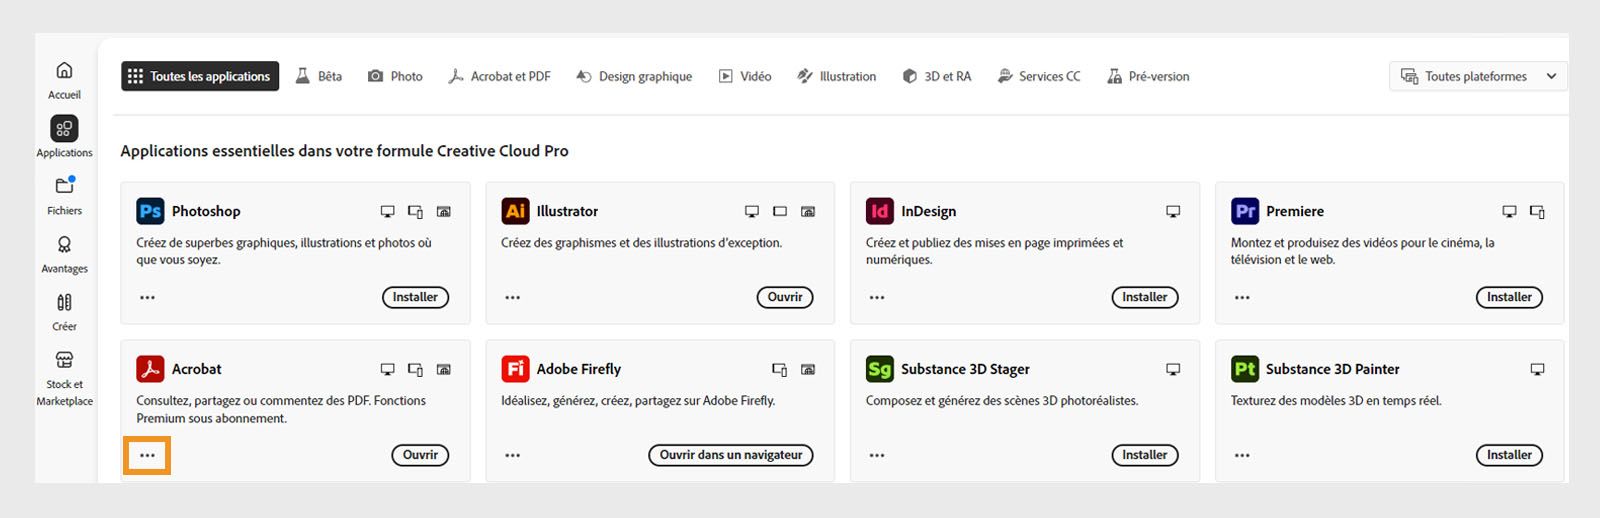The width and height of the screenshot is (1600, 518).
Task: Install InDesign
Action: [1145, 297]
